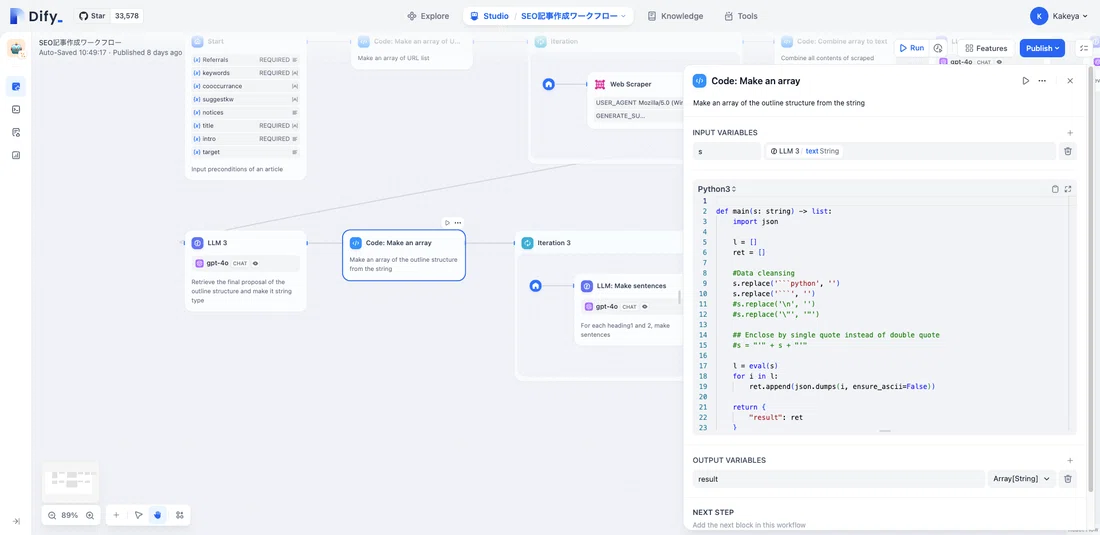Expand the Publish dropdown
The height and width of the screenshot is (535, 1100).
(x=1042, y=48)
